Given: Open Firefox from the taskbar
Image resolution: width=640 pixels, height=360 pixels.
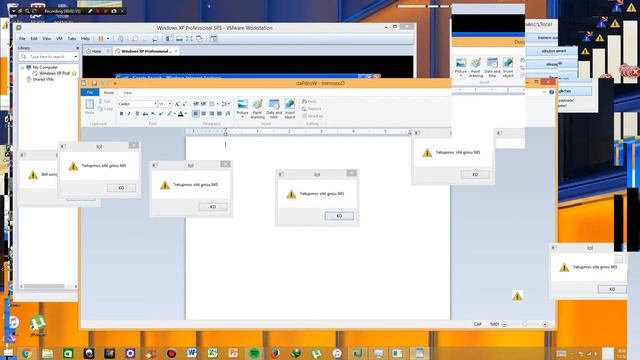Looking at the screenshot, I should pyautogui.click(x=275, y=353).
